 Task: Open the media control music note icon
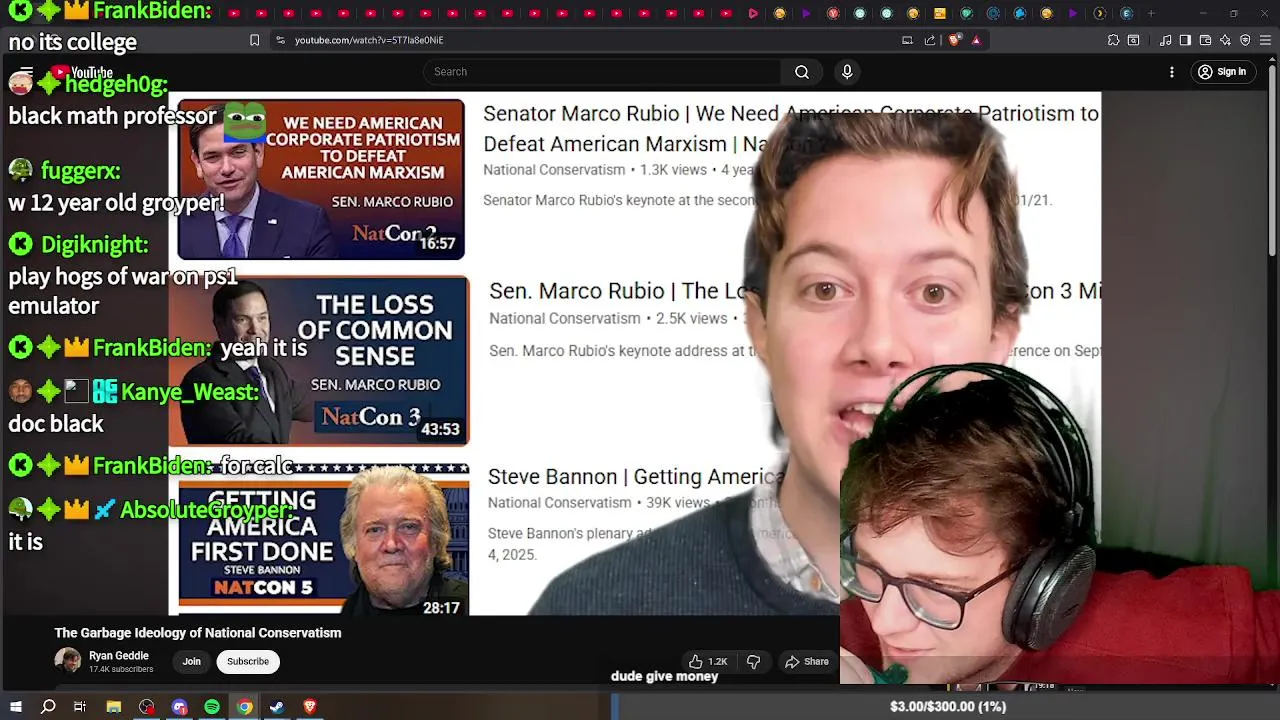click(1166, 40)
